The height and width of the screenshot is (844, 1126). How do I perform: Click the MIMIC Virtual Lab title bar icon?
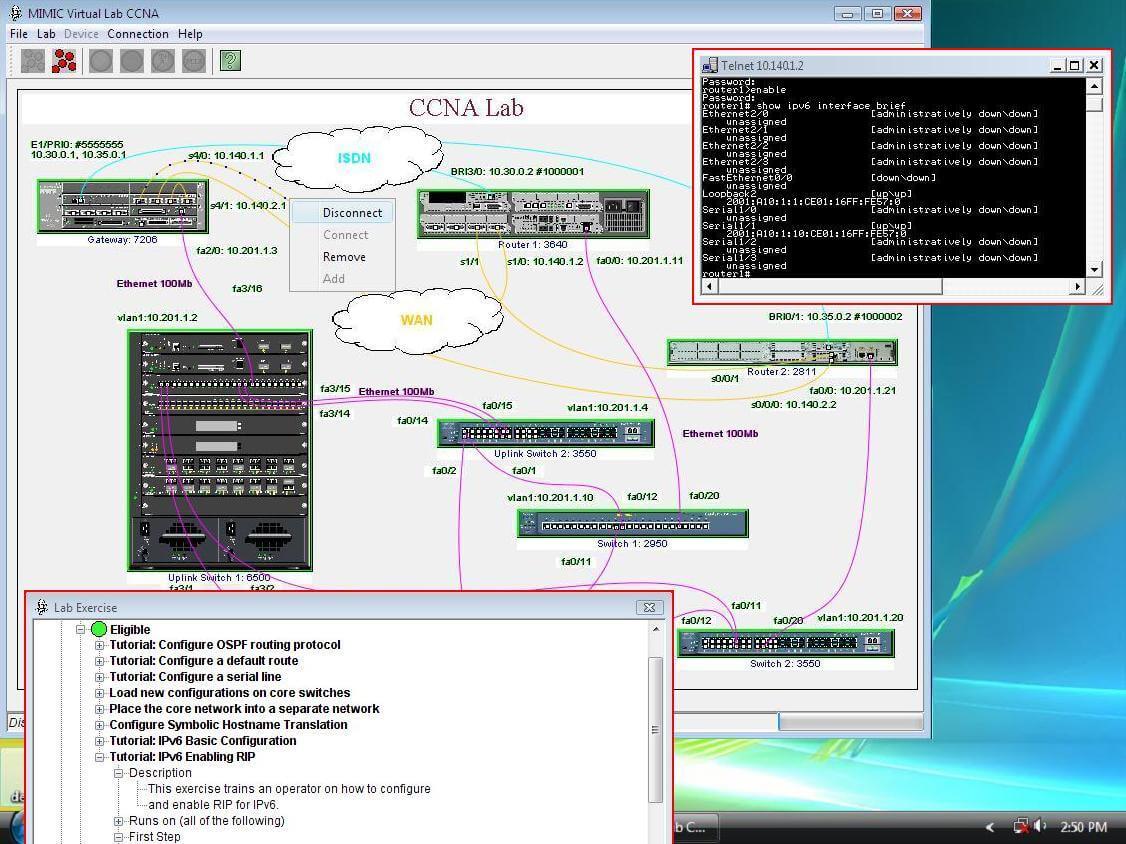coord(15,13)
